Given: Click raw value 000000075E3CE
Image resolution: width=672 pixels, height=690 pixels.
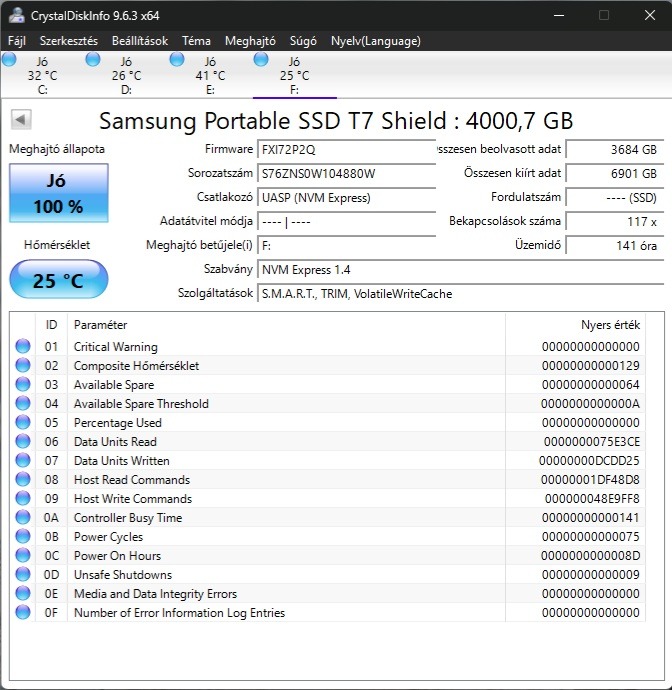Looking at the screenshot, I should click(592, 441).
